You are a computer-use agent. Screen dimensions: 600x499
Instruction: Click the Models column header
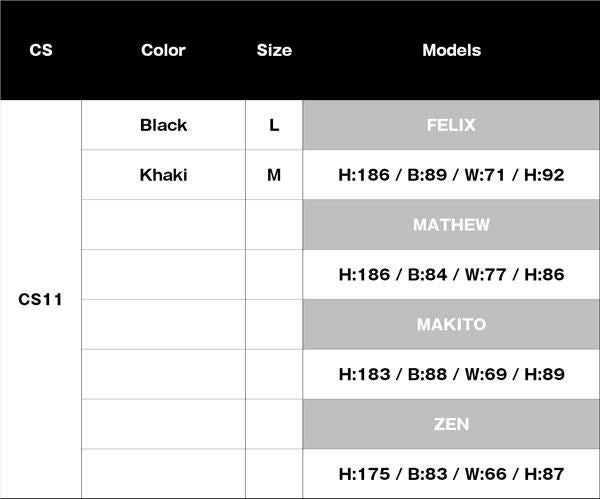[451, 50]
